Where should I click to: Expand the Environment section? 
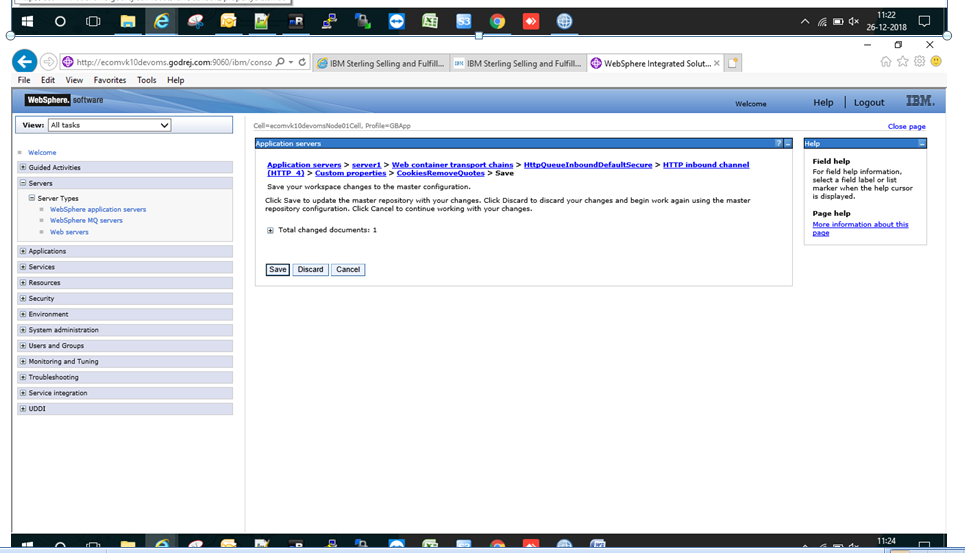click(x=23, y=314)
